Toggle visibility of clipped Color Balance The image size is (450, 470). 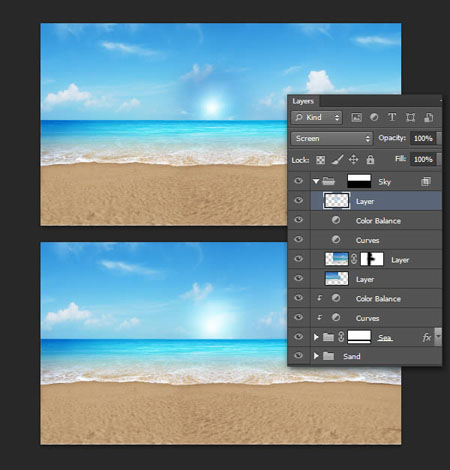click(x=299, y=298)
